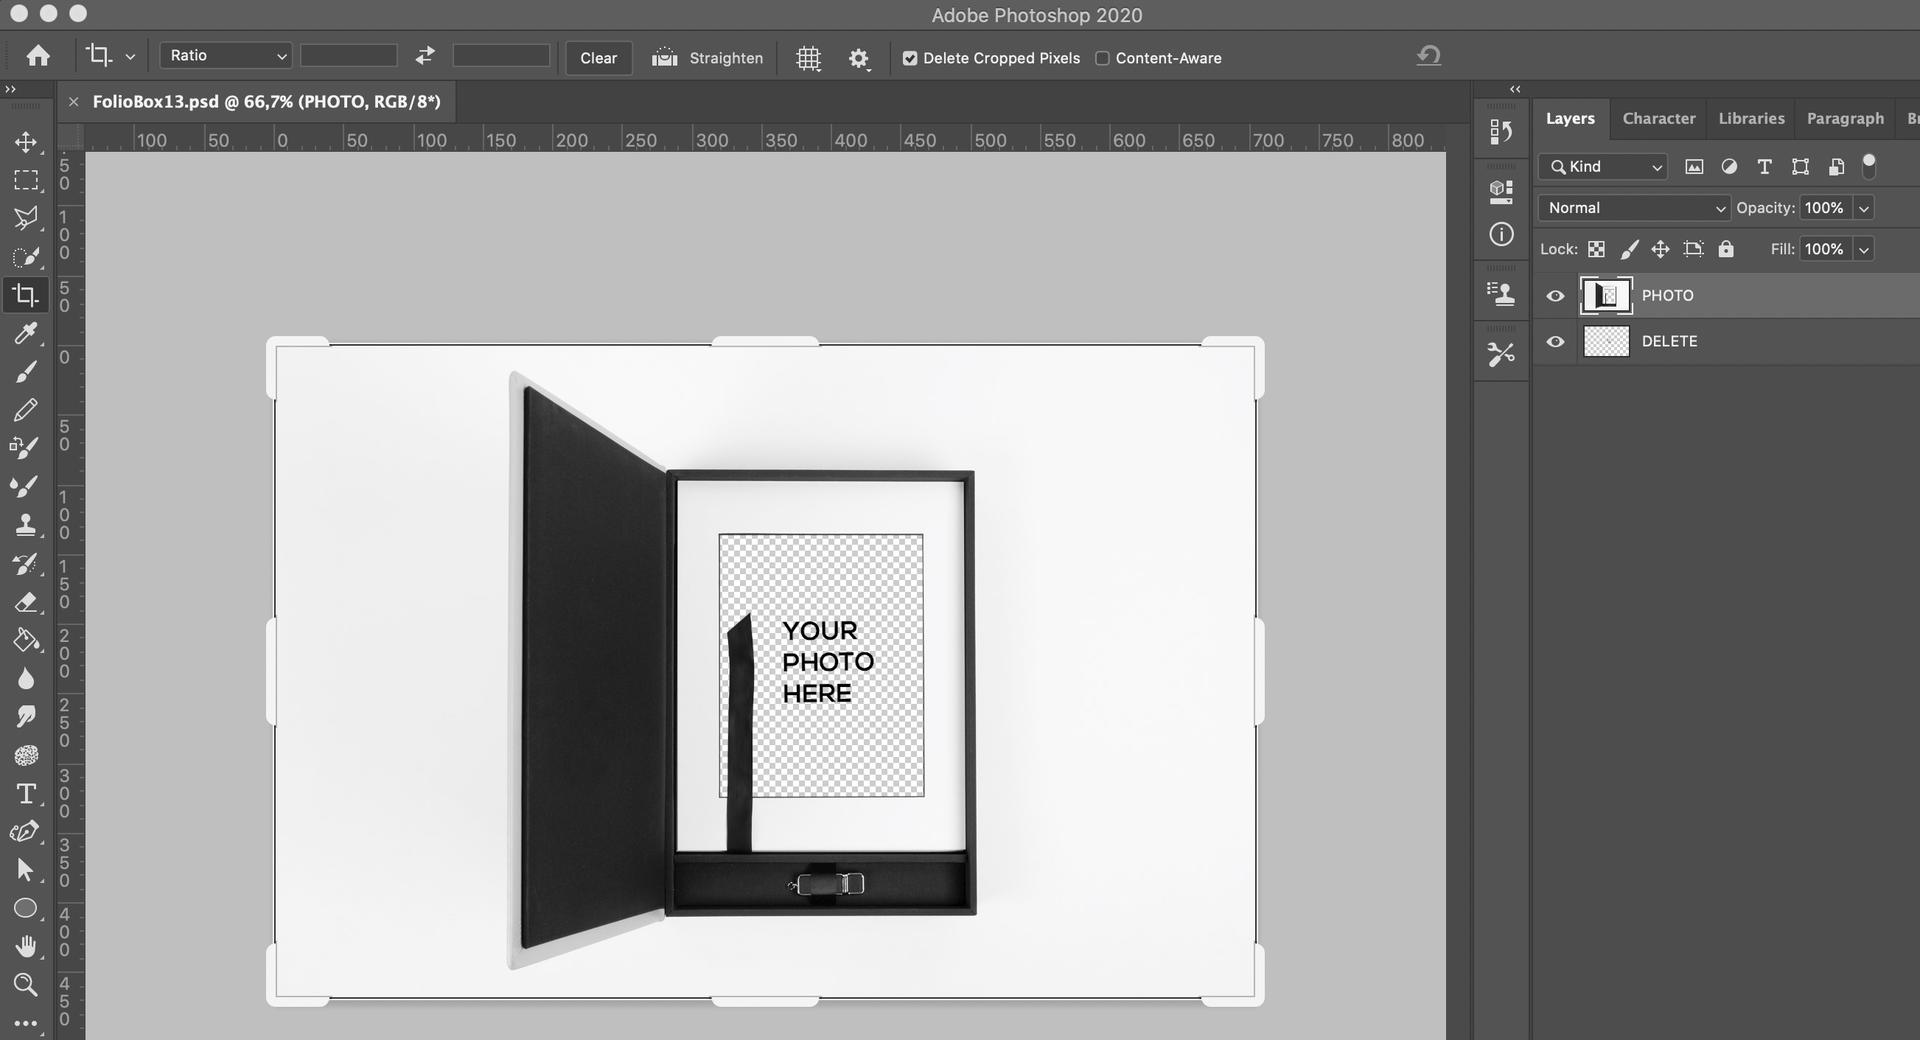
Task: Uncheck Delete Cropped Pixels
Action: (909, 58)
